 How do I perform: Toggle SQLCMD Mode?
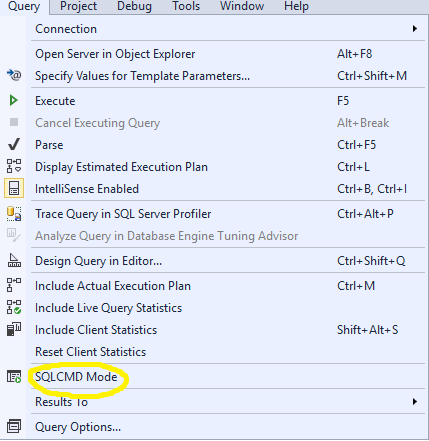coord(76,377)
